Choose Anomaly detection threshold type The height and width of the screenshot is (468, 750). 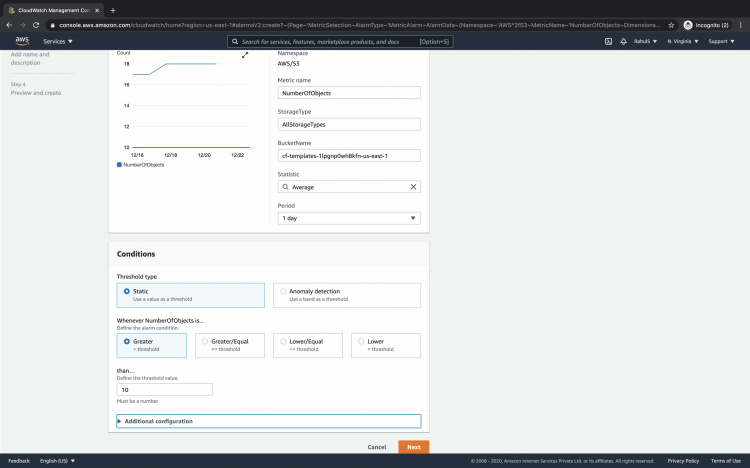tap(283, 291)
